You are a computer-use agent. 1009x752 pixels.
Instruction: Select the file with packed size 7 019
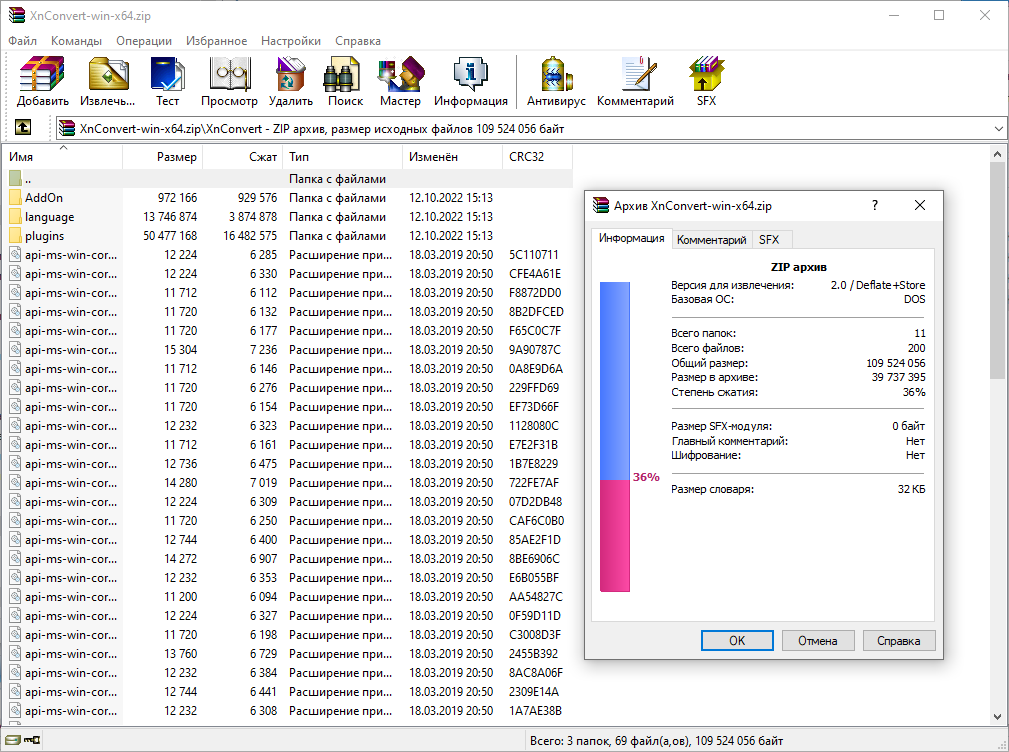(287, 483)
